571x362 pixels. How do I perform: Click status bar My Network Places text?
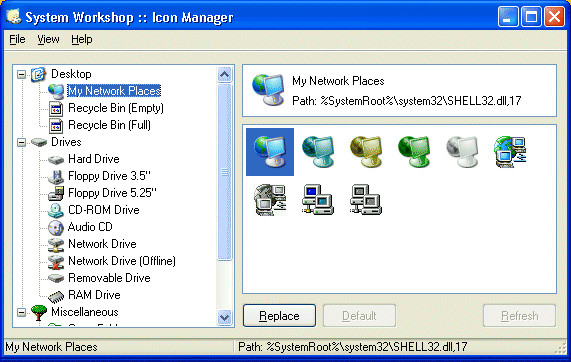click(x=51, y=347)
